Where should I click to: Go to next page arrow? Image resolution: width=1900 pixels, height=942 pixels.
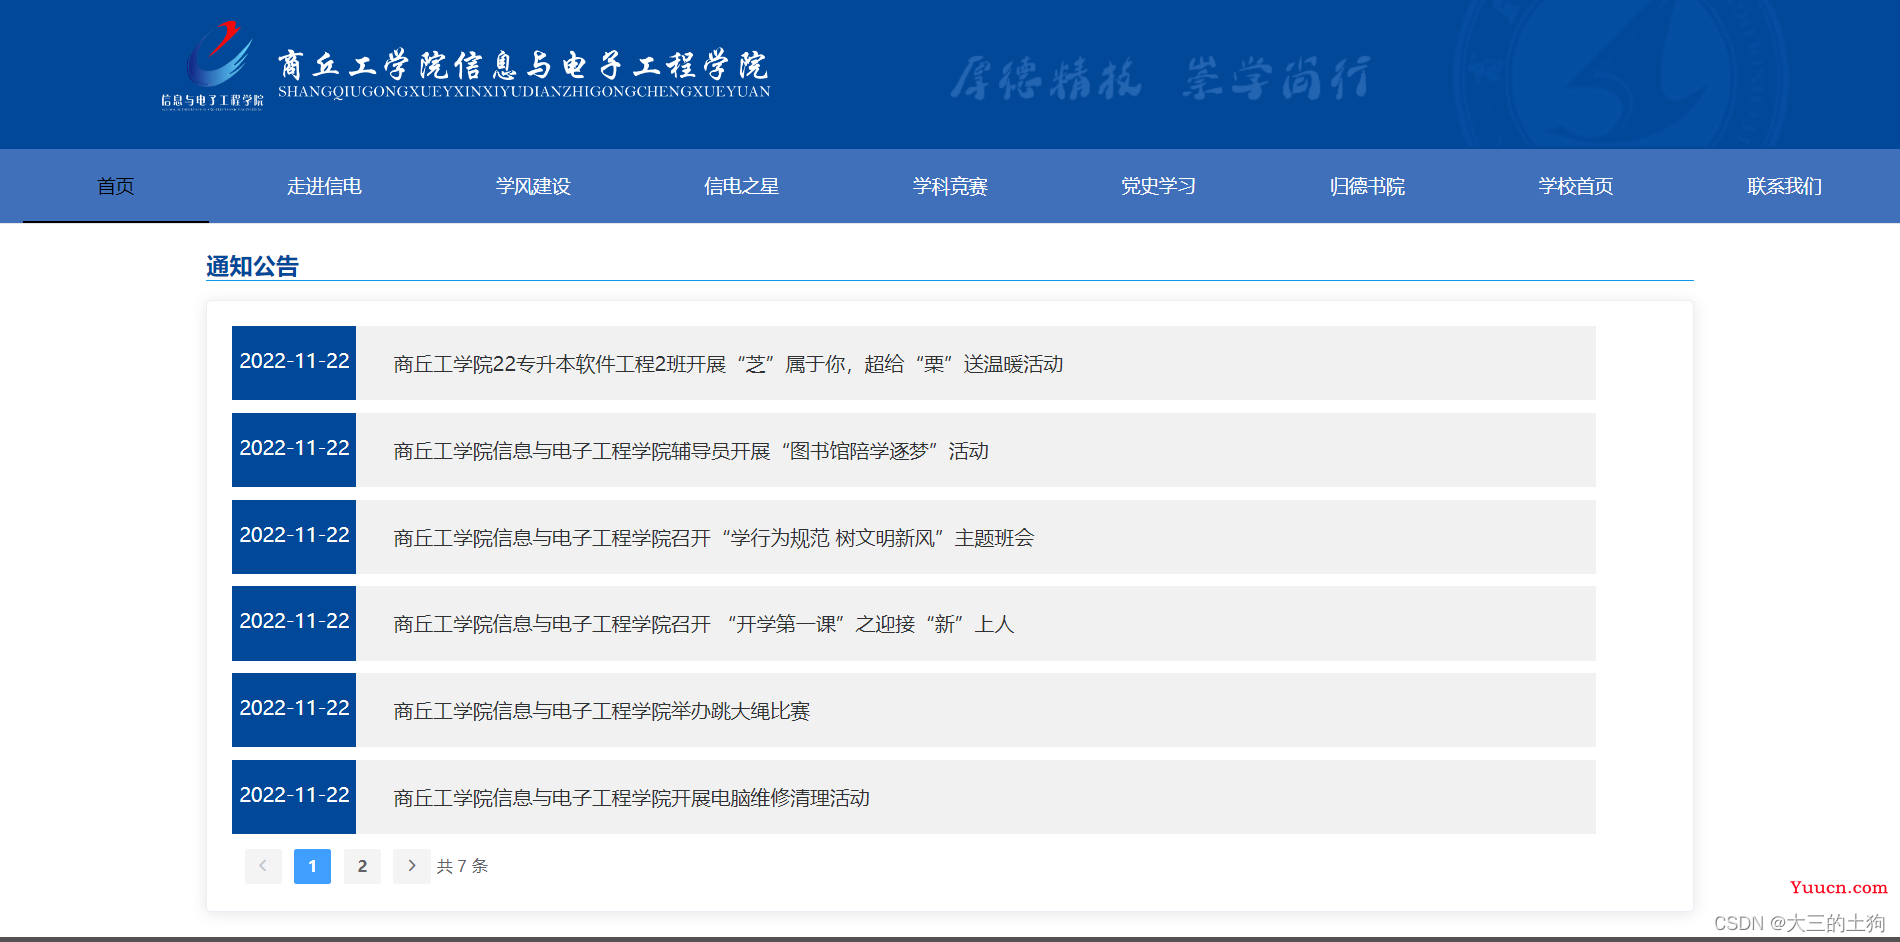411,866
